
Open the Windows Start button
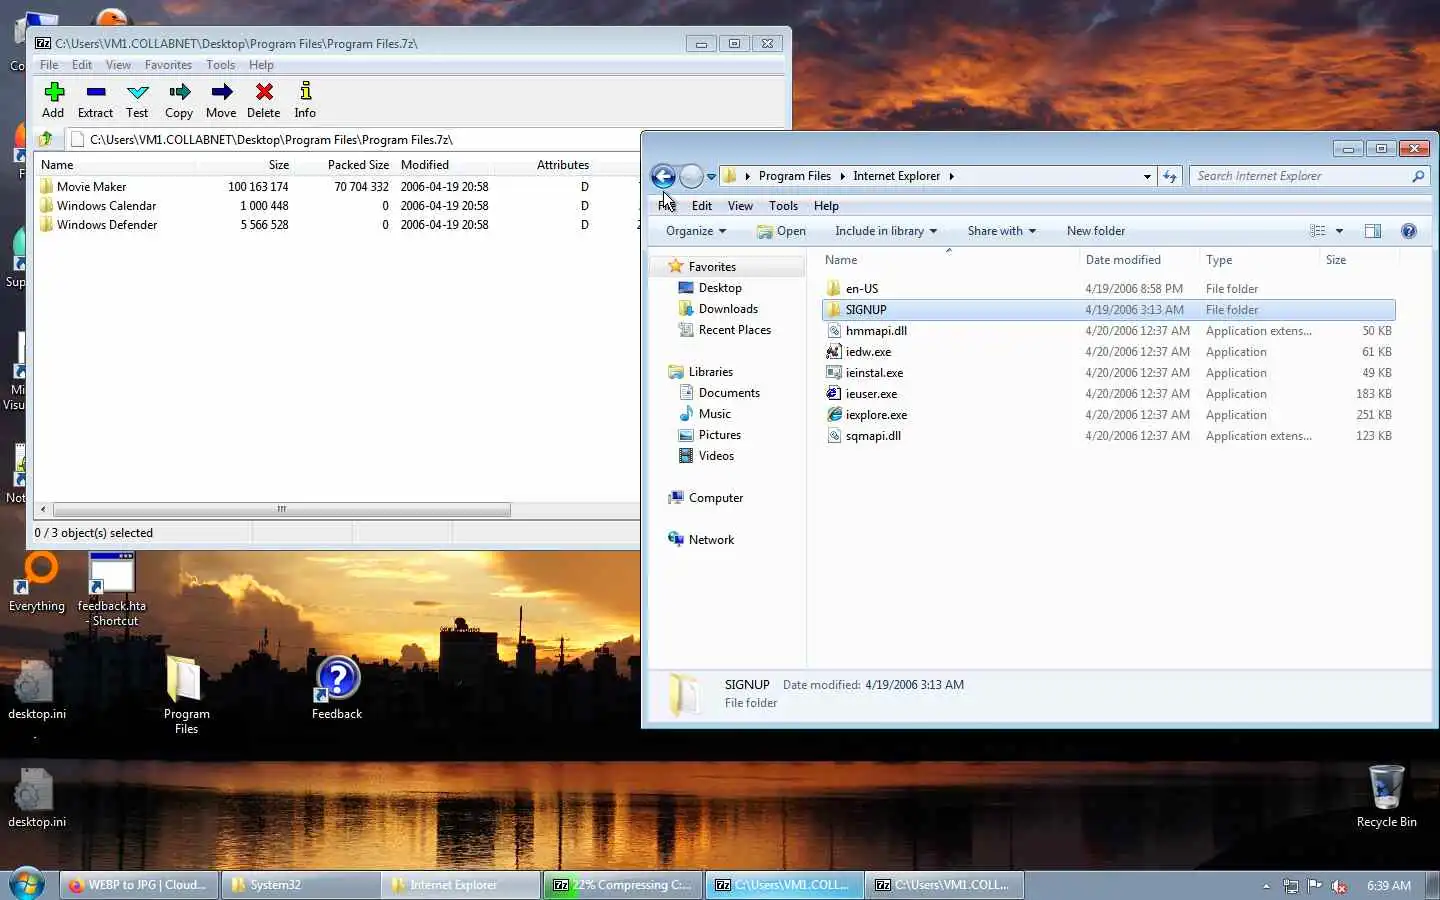pos(26,884)
